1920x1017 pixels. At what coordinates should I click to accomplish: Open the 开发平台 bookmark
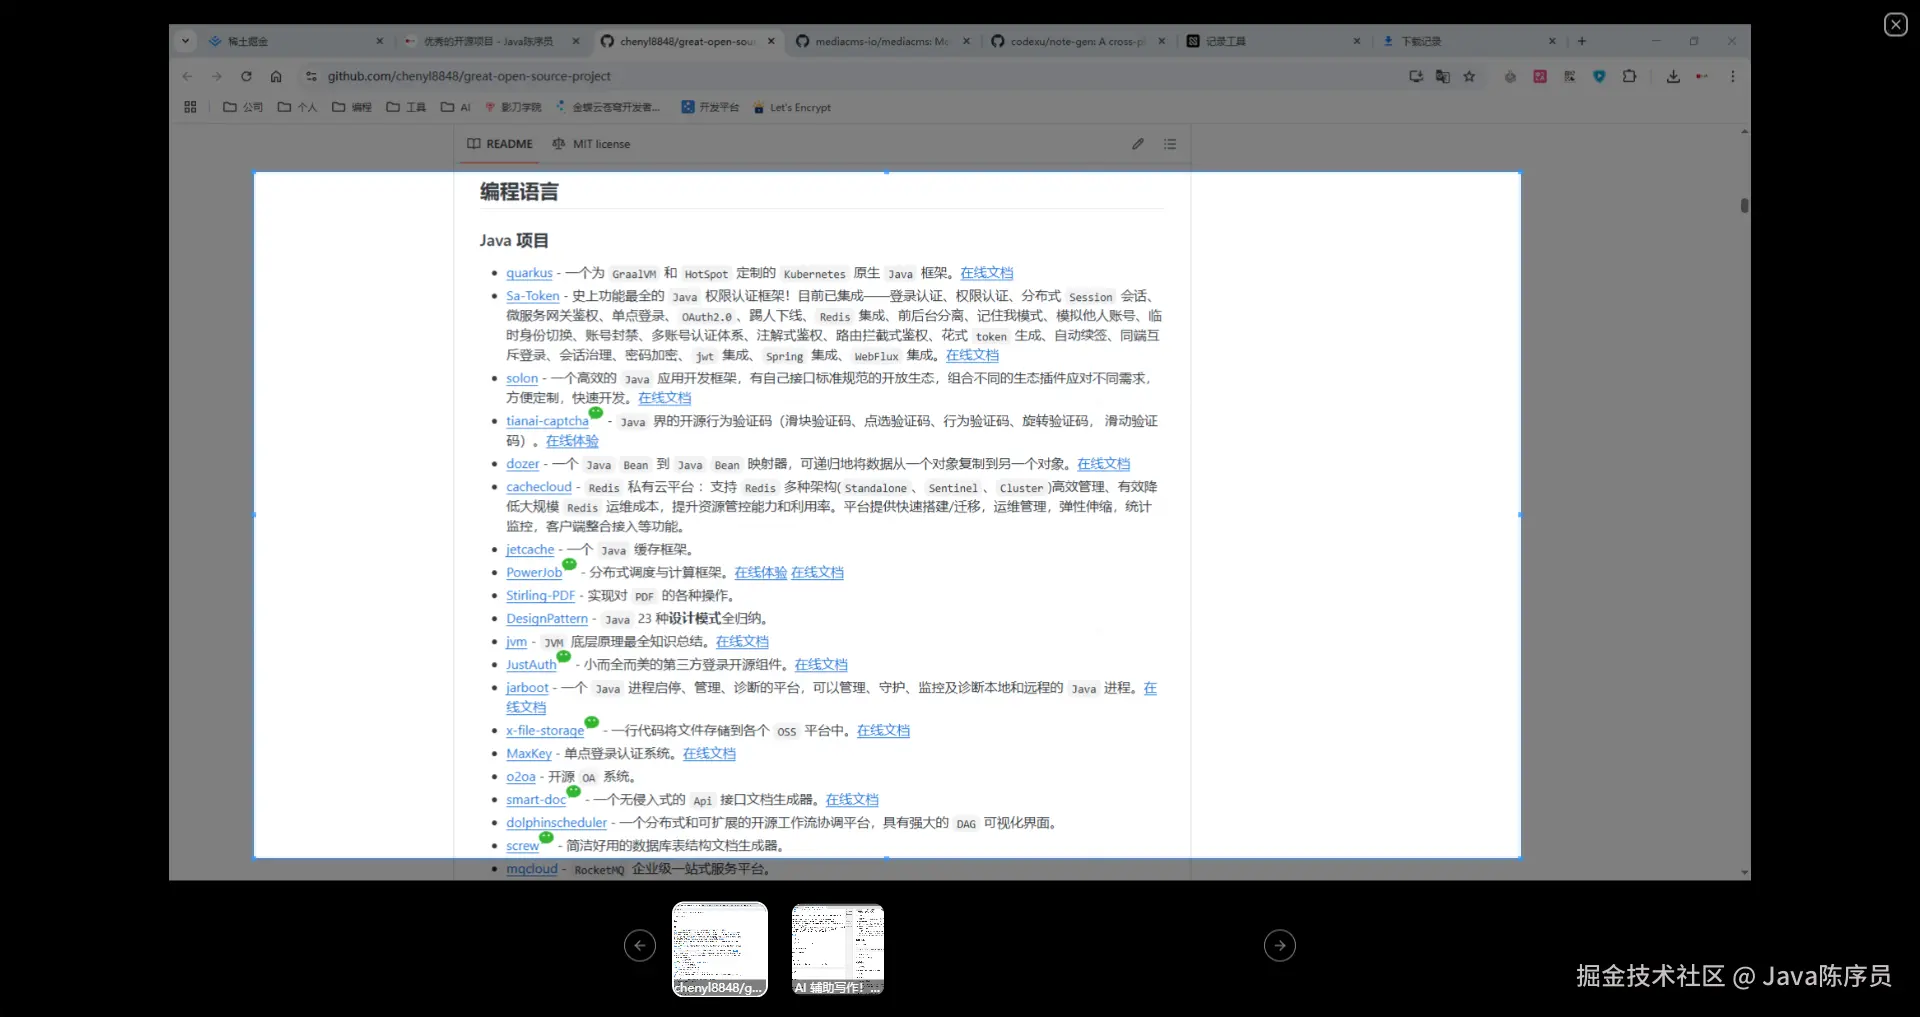tap(710, 107)
